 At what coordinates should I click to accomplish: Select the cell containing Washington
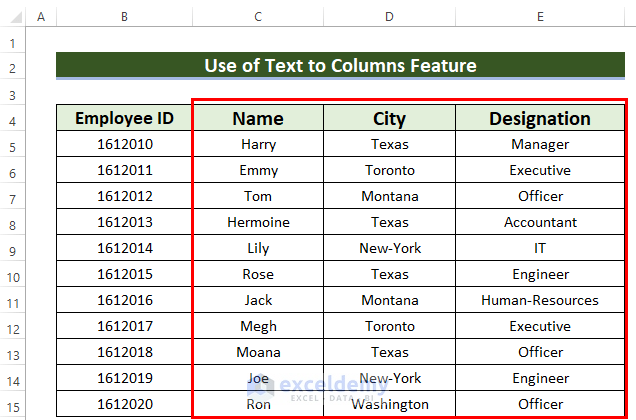pos(389,404)
